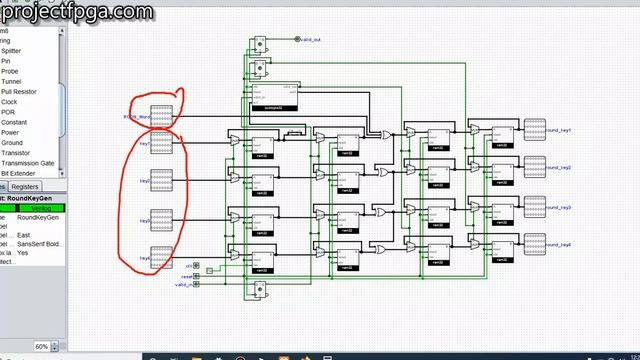Change the SansSerif Bold font property
Viewport: 640px width, 360px height.
[x=40, y=244]
